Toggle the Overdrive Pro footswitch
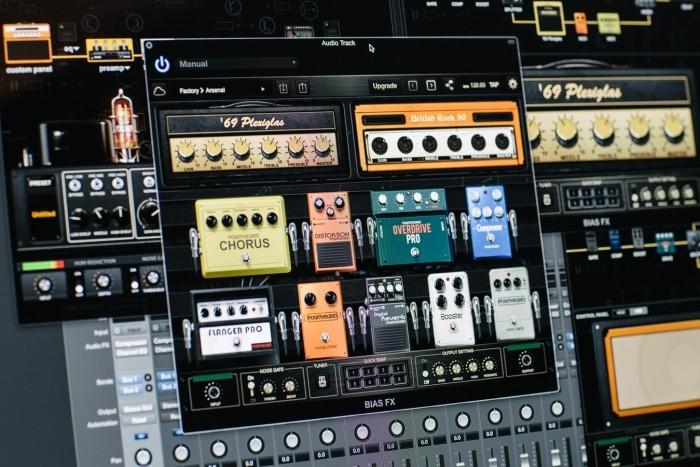Viewport: 700px width, 467px height. [x=415, y=253]
